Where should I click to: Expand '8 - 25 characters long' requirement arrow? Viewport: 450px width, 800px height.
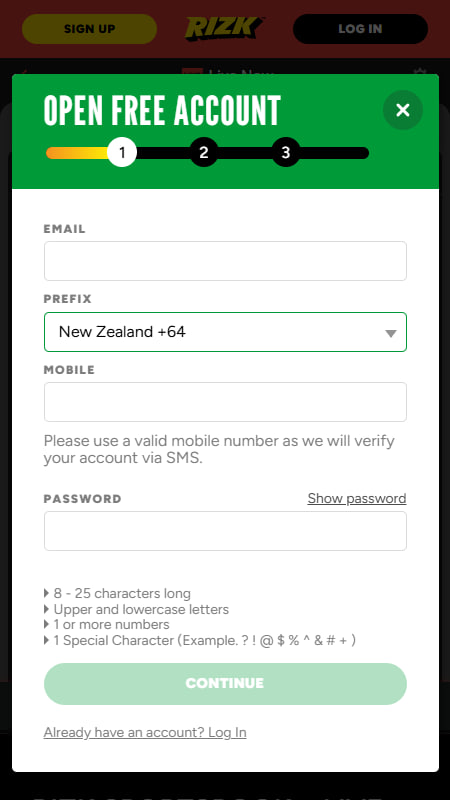pos(47,593)
